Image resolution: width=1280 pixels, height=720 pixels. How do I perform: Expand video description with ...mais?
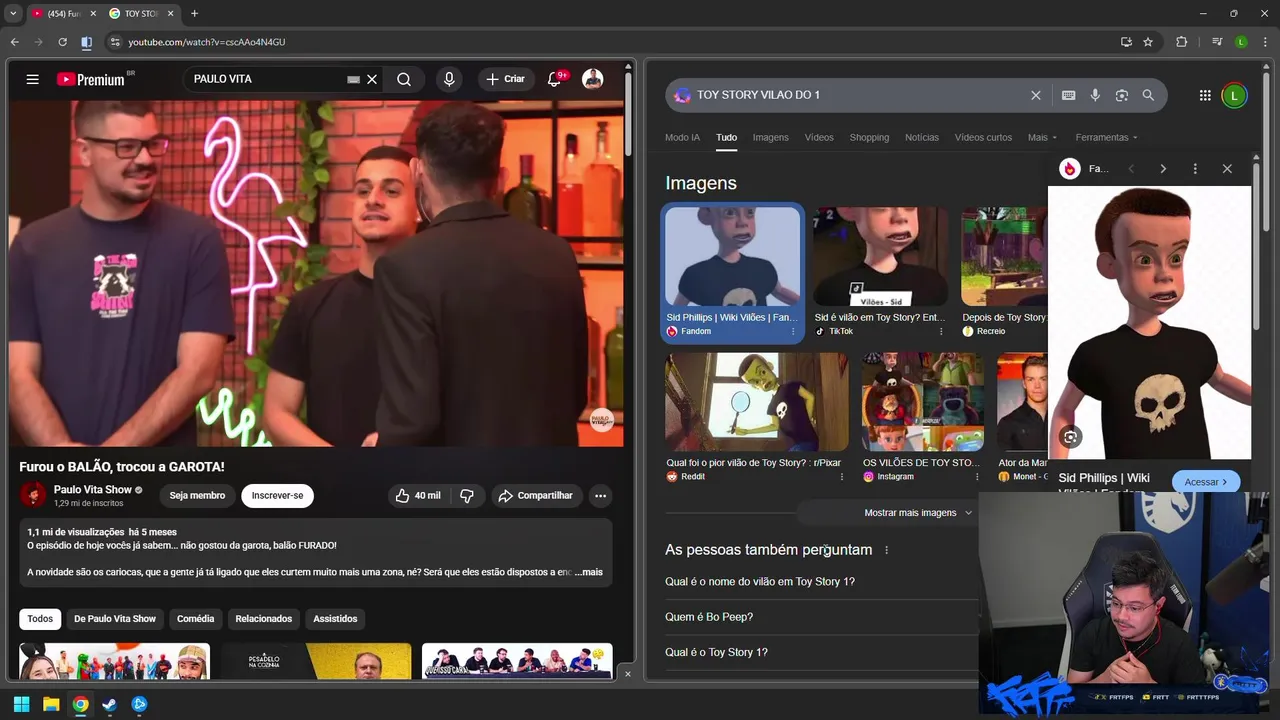point(589,572)
